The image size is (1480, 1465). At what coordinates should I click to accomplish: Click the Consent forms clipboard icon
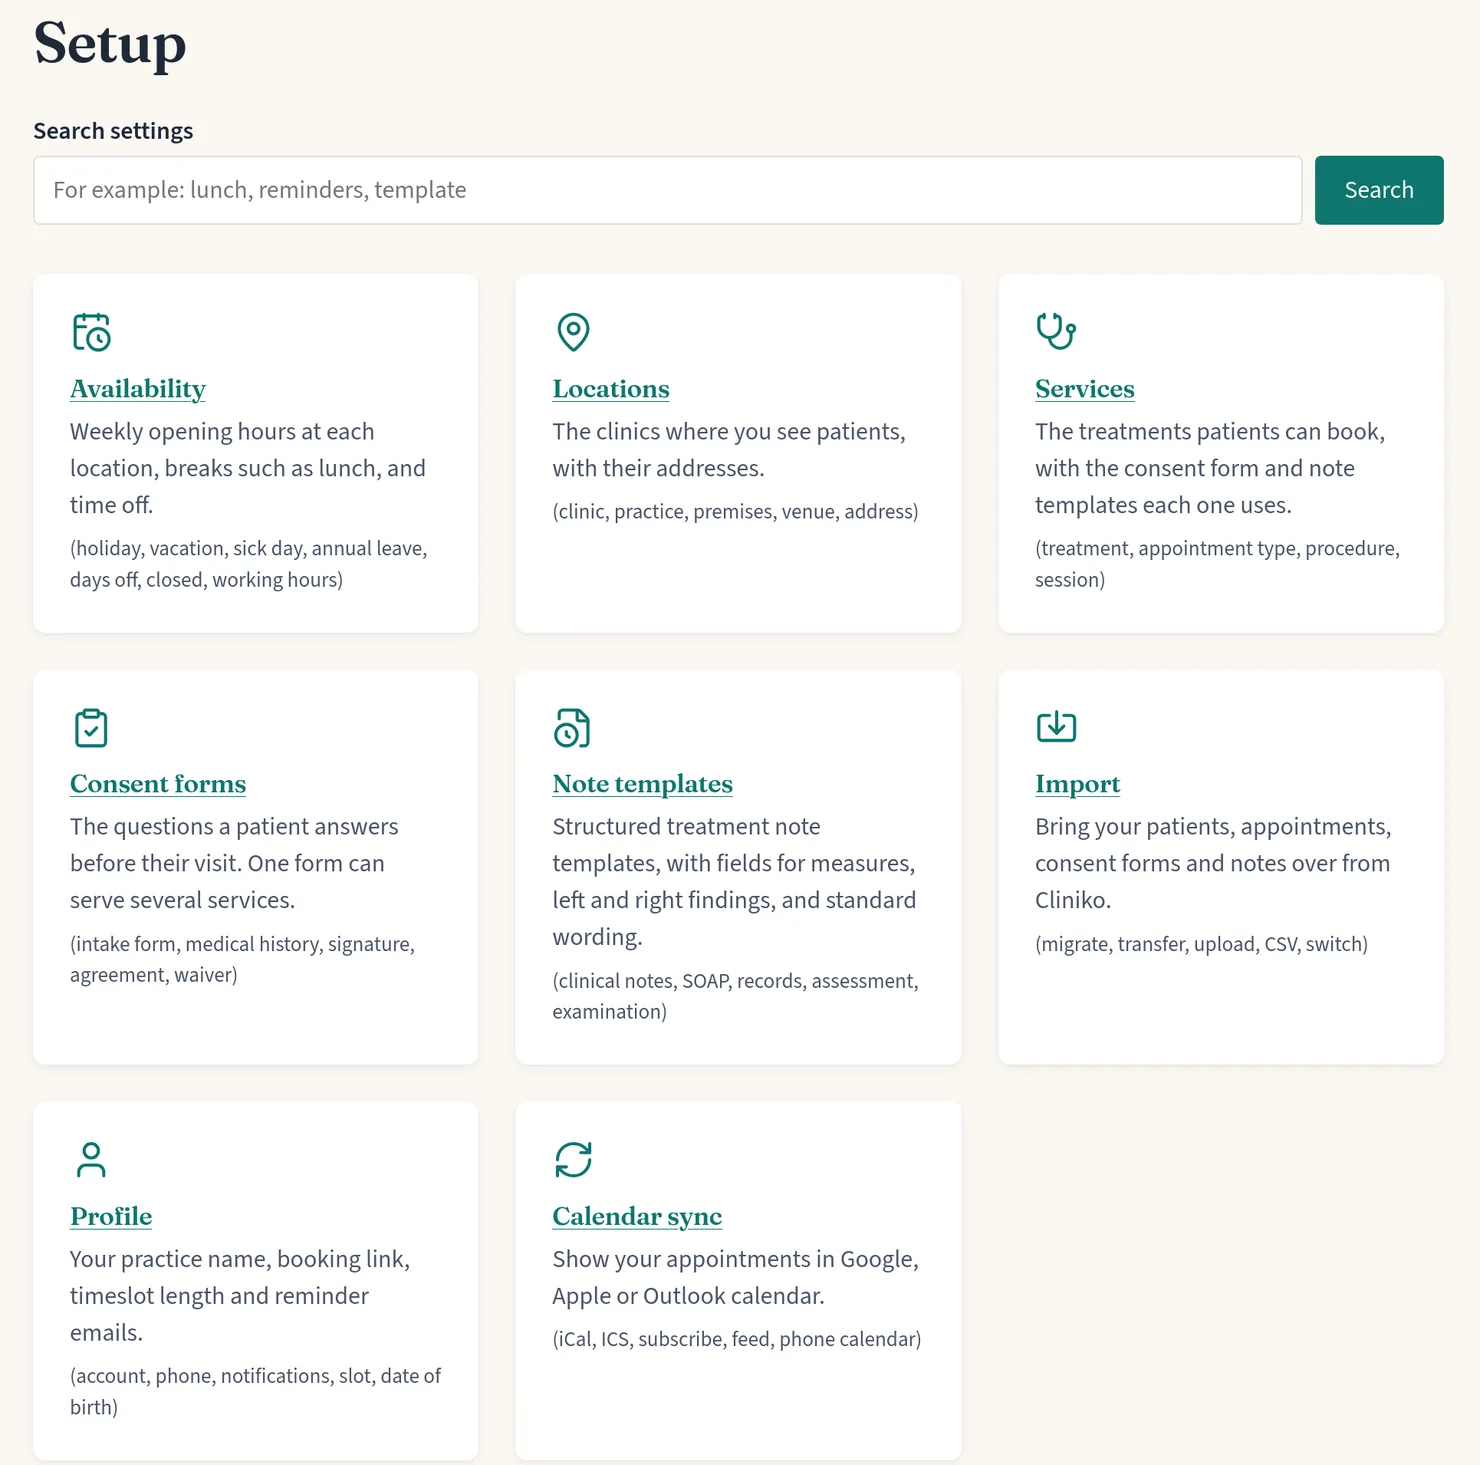(x=91, y=728)
